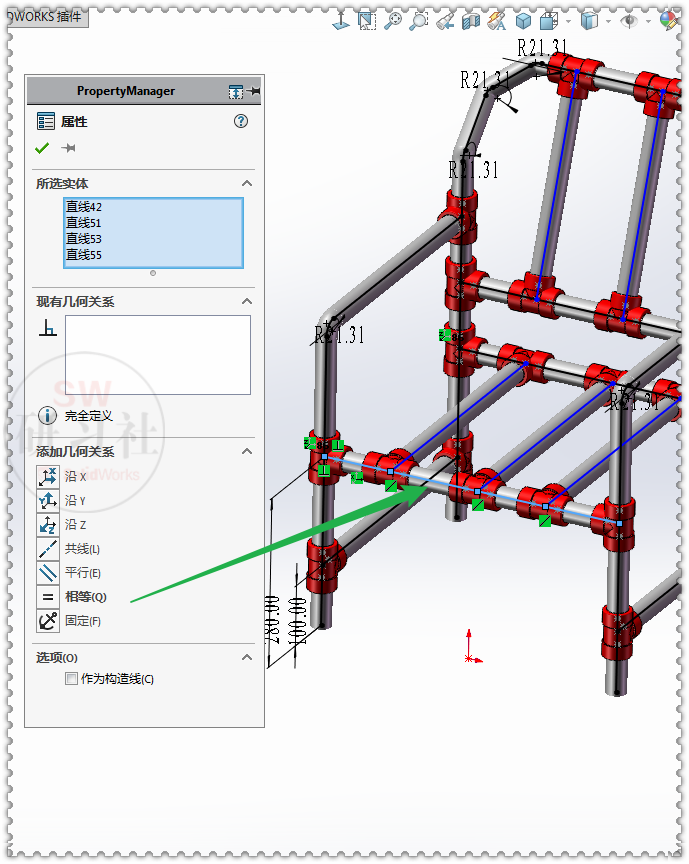This screenshot has height=864, width=689.
Task: Click the selection box resize handle dot
Action: [x=153, y=273]
